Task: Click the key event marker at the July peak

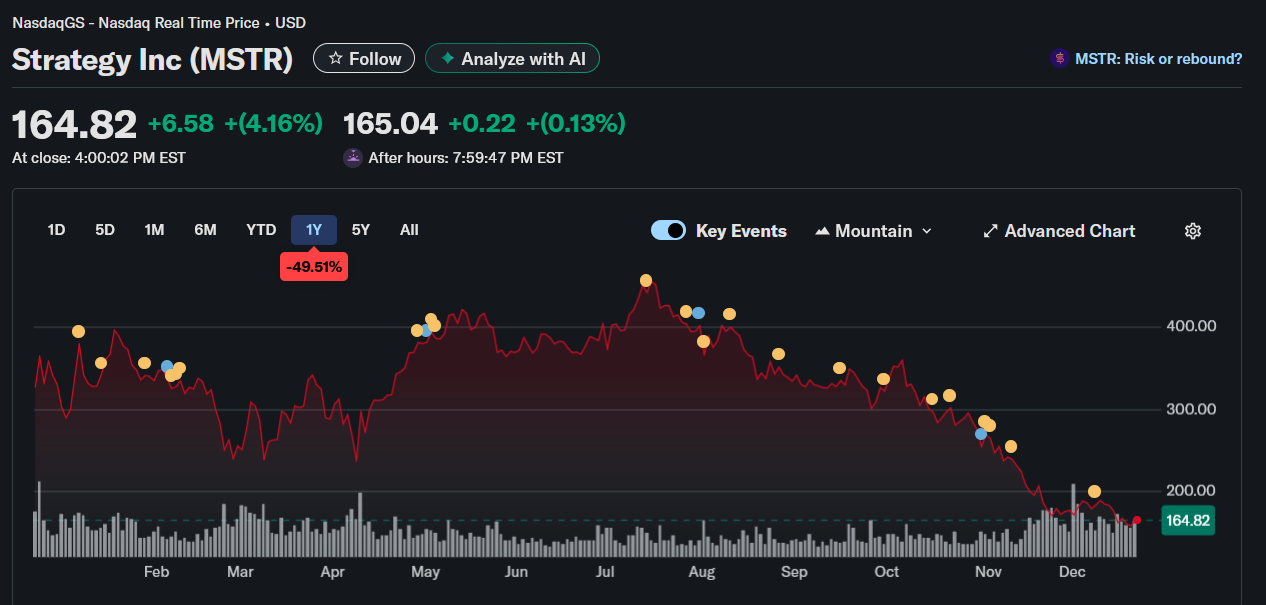Action: tap(646, 281)
